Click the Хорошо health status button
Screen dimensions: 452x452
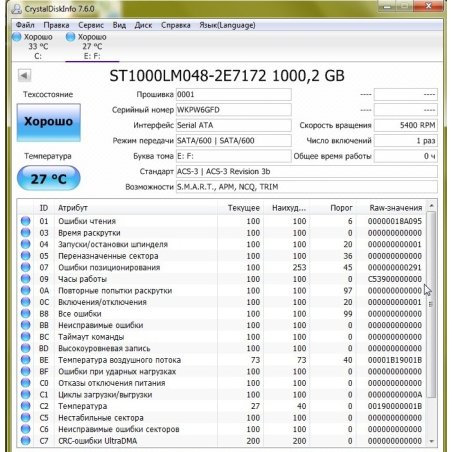[x=49, y=122]
